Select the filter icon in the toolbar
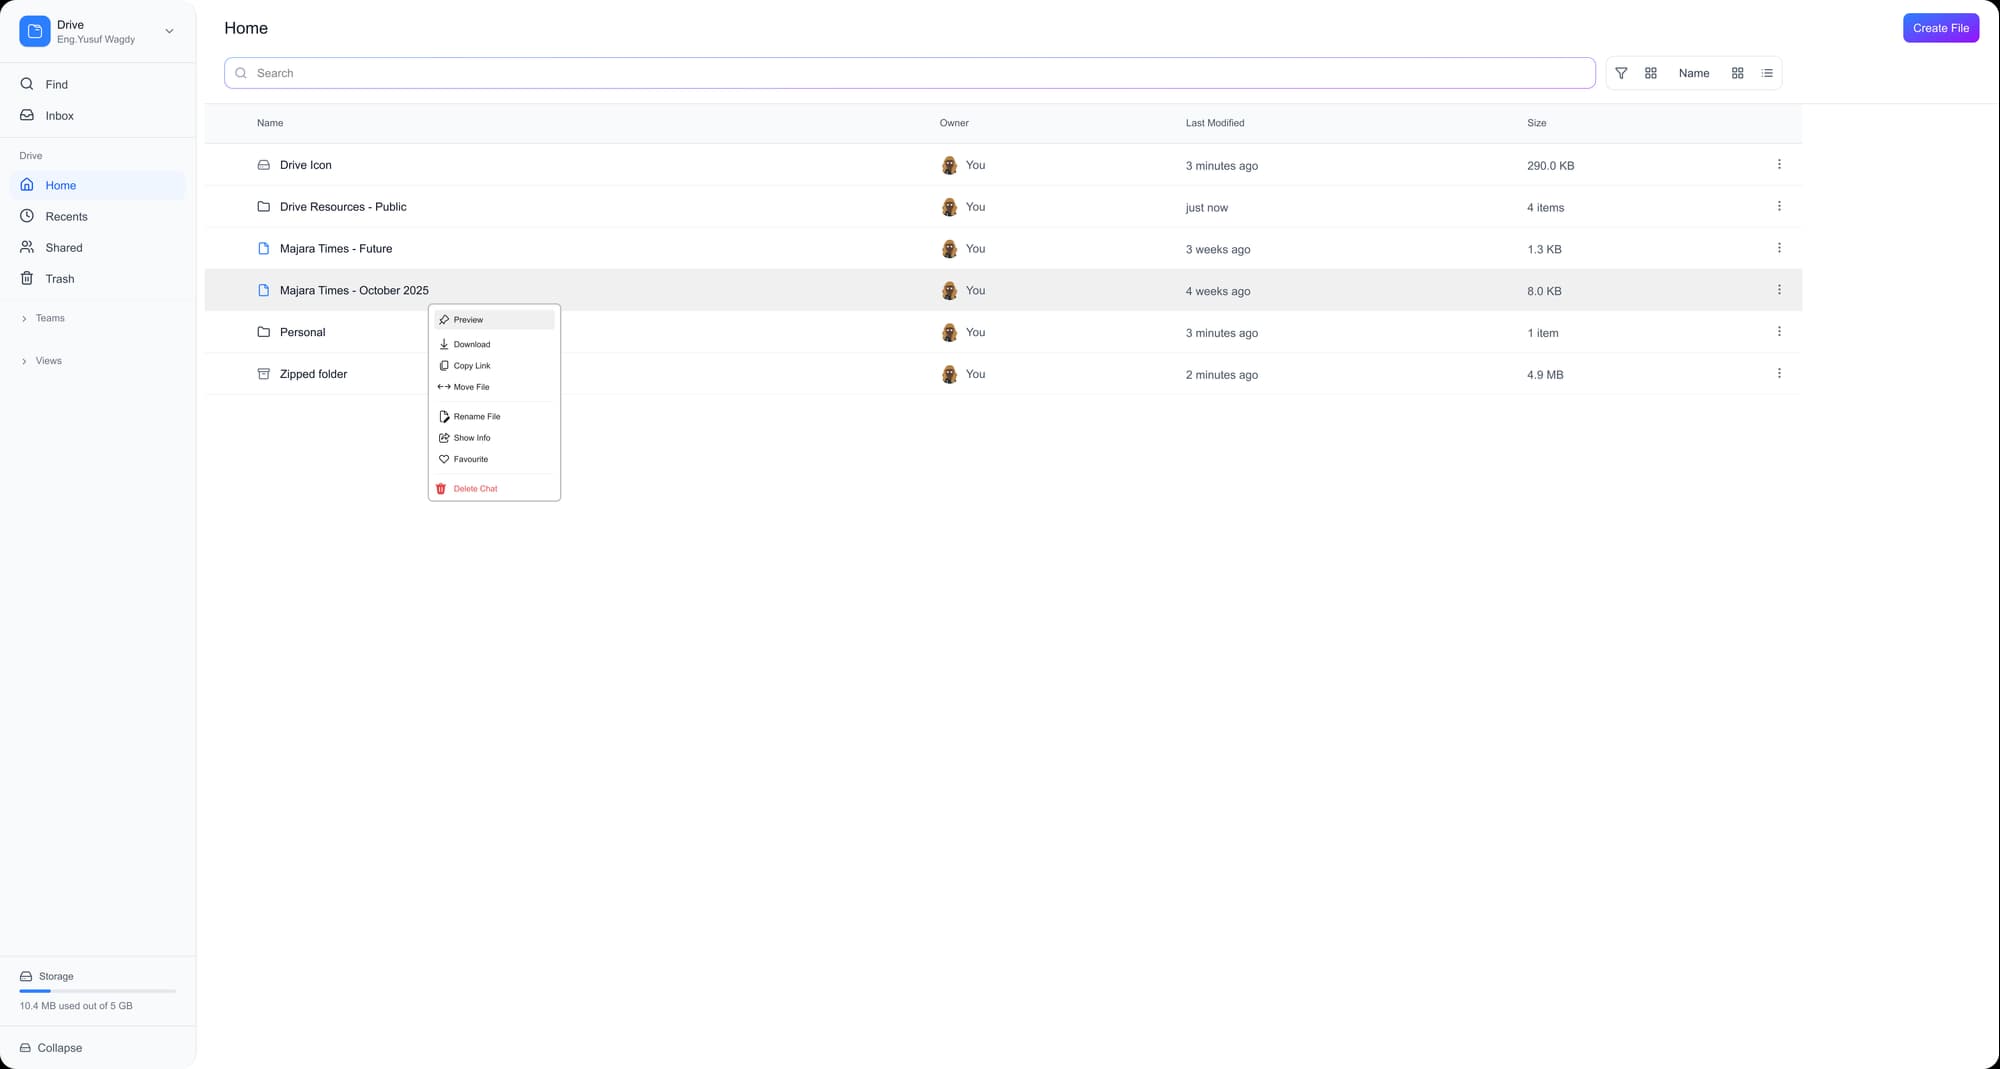The image size is (2000, 1069). 1621,72
